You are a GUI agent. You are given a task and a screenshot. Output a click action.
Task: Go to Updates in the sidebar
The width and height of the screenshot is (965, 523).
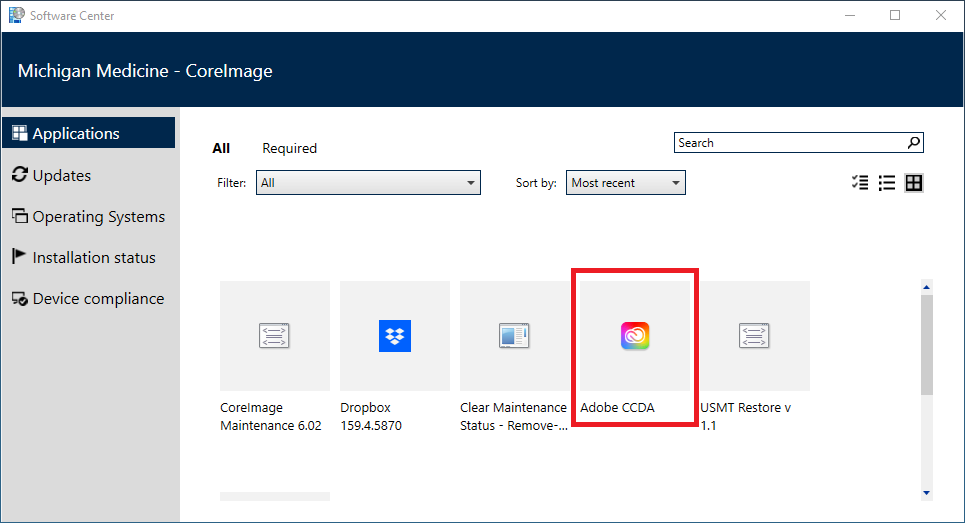[61, 175]
